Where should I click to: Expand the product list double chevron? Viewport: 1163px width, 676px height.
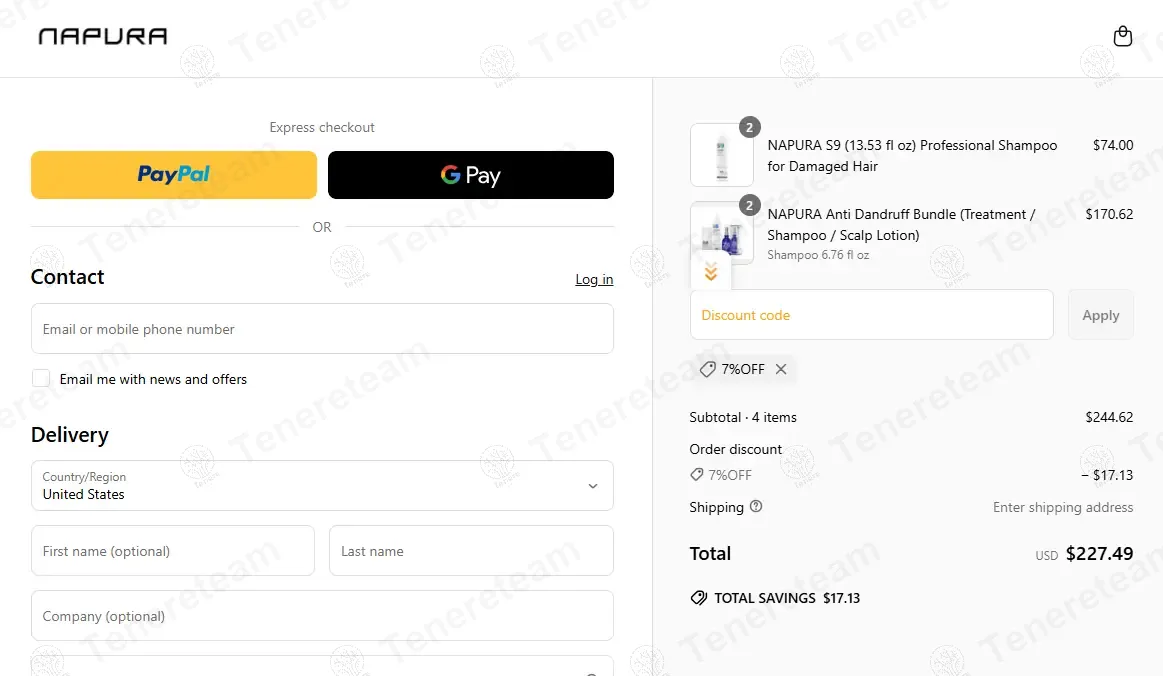[x=711, y=272]
